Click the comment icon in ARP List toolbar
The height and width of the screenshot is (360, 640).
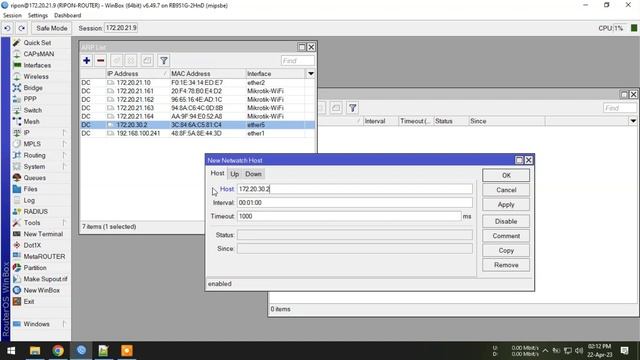(x=147, y=60)
